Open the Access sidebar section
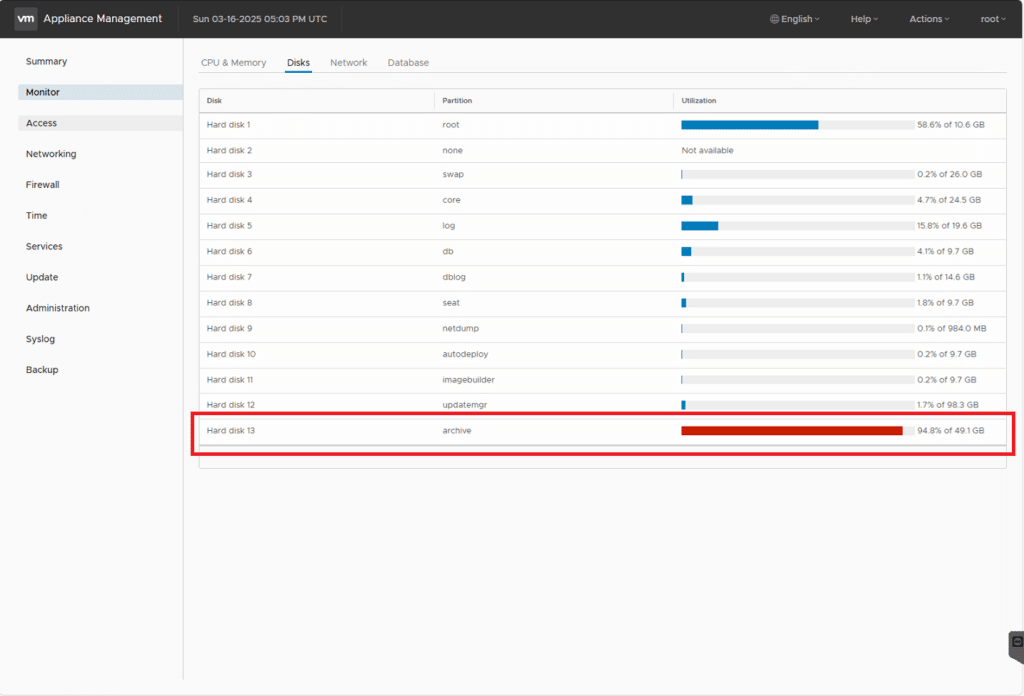Screen dimensions: 1024x696 point(42,123)
